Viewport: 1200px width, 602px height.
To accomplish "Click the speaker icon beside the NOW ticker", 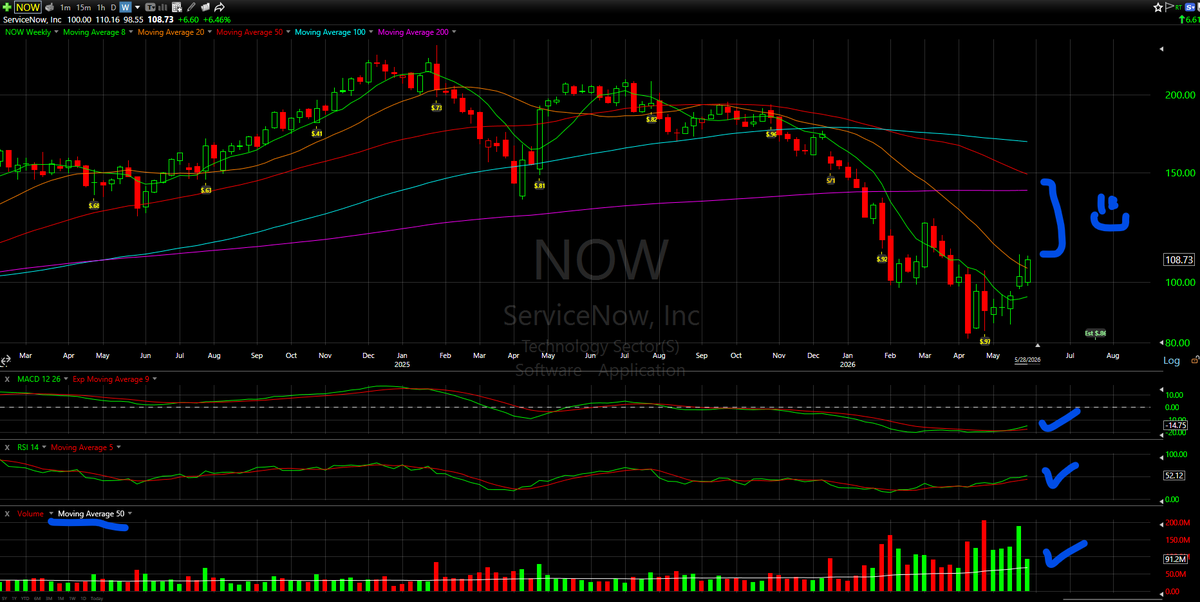I will coord(50,7).
